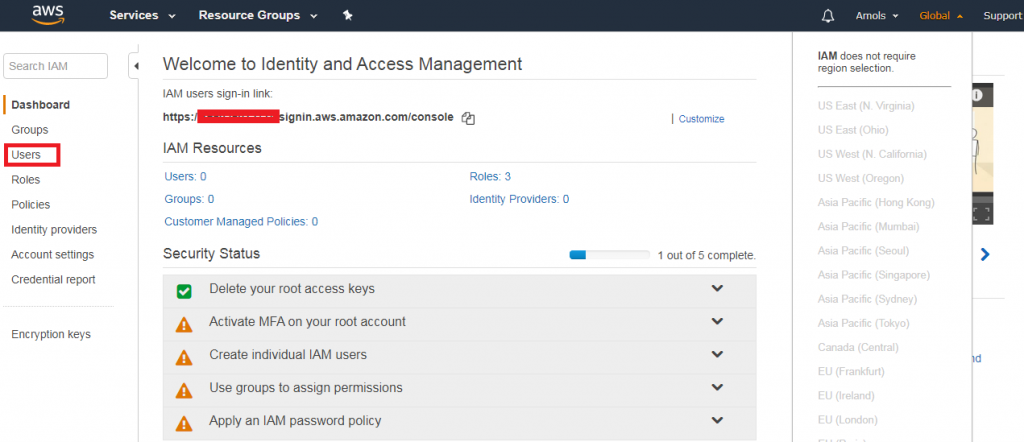The height and width of the screenshot is (442, 1024).
Task: Open the notifications bell
Action: [827, 16]
